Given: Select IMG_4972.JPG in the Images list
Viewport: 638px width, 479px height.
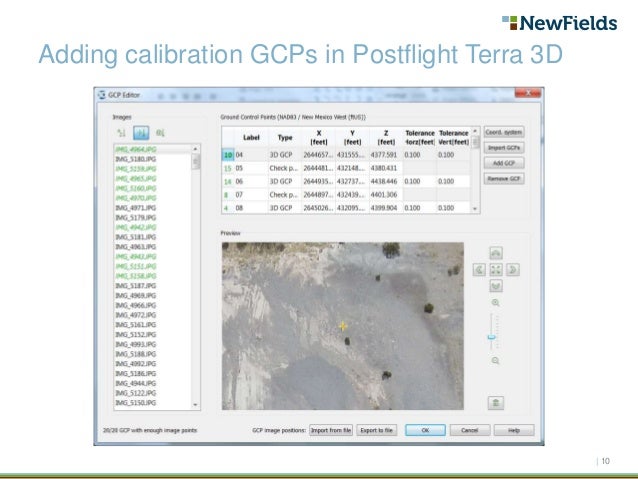Looking at the screenshot, I should 153,315.
